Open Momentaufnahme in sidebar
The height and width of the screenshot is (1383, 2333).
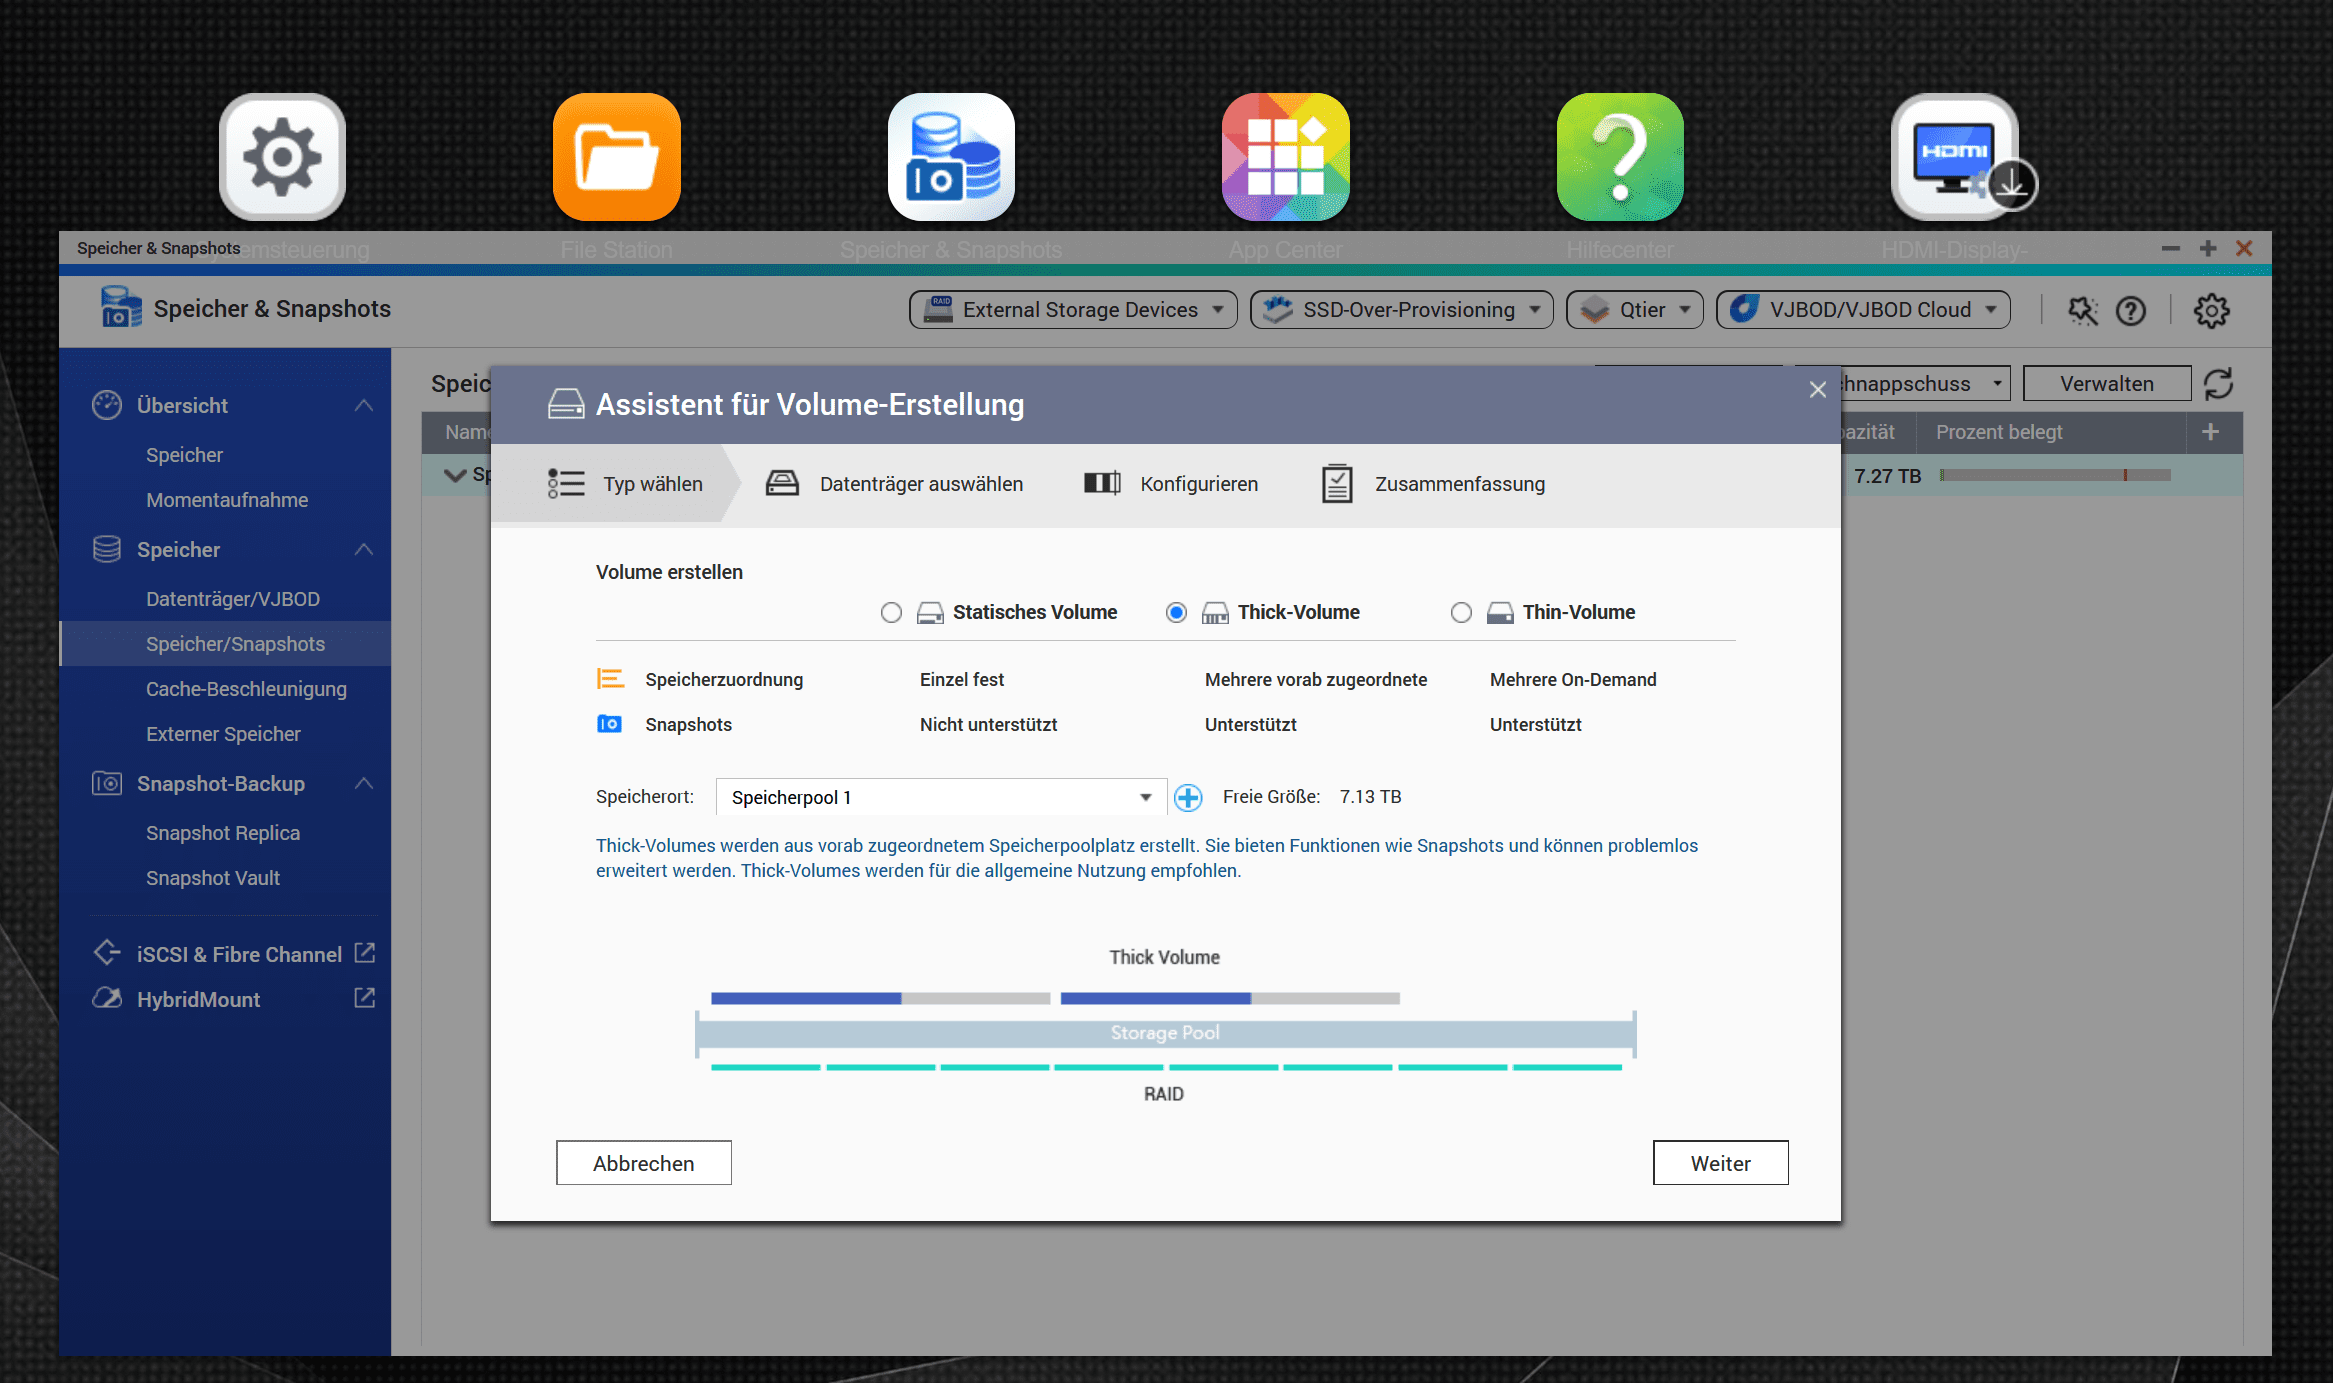point(227,500)
